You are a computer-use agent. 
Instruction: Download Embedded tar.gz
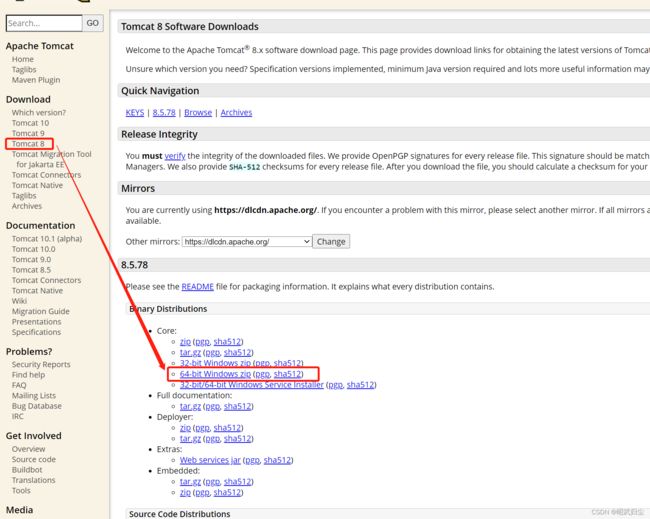click(x=190, y=482)
